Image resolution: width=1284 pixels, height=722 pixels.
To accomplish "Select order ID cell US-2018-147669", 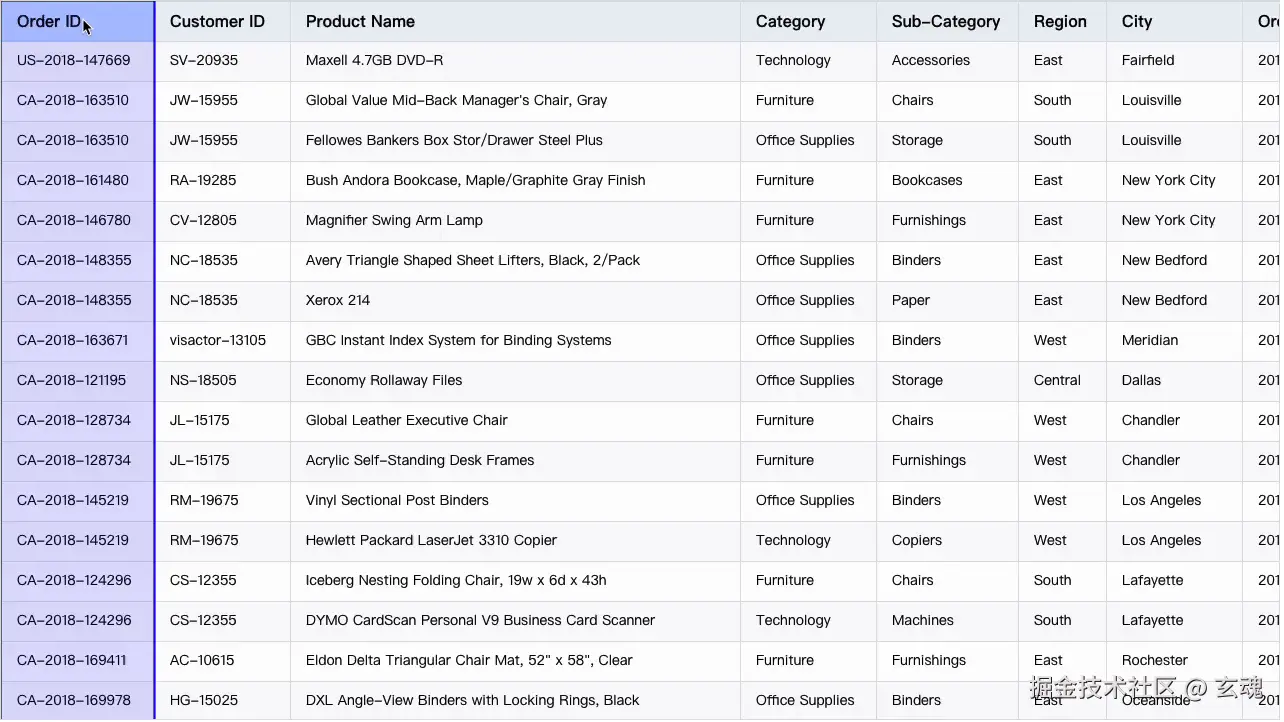I will 74,61.
